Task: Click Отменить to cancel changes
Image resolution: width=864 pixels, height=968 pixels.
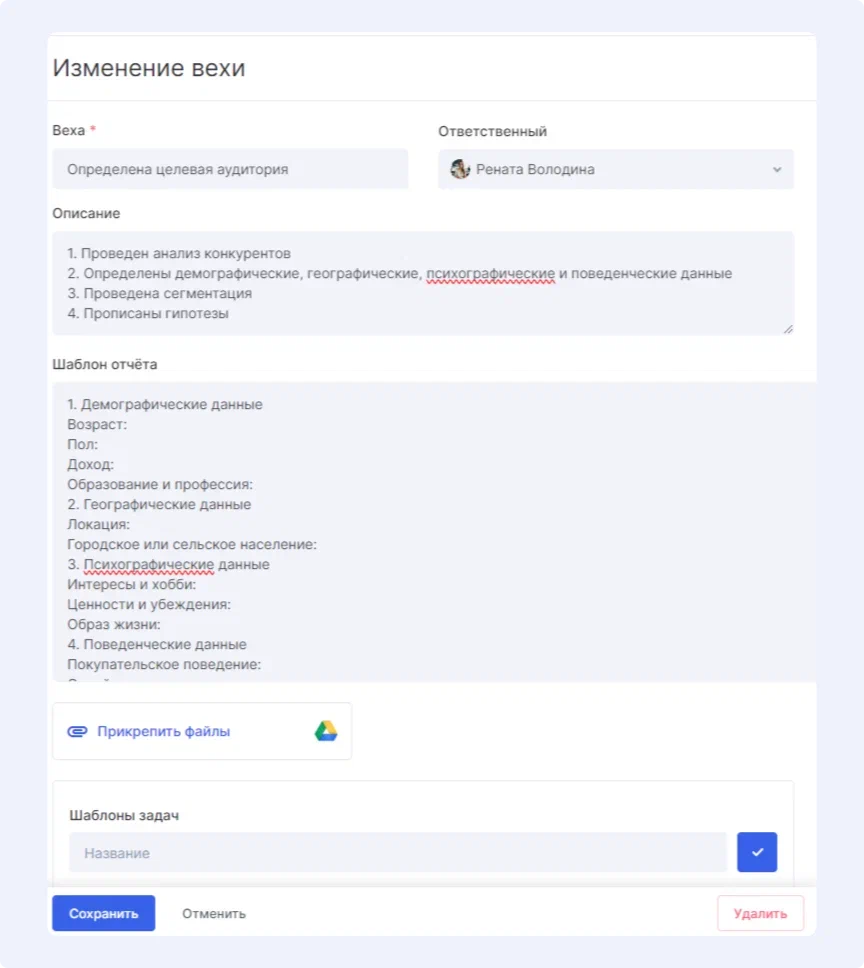Action: 213,912
